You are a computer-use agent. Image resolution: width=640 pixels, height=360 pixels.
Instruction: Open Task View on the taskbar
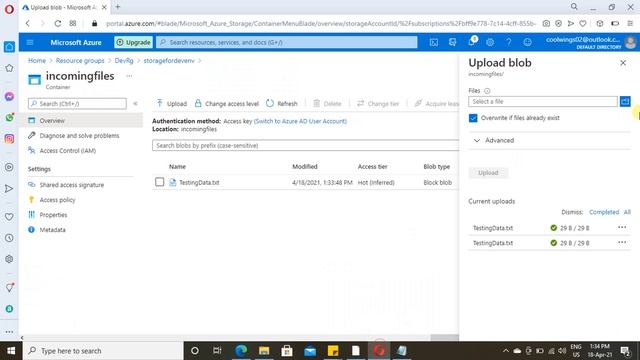click(x=217, y=351)
